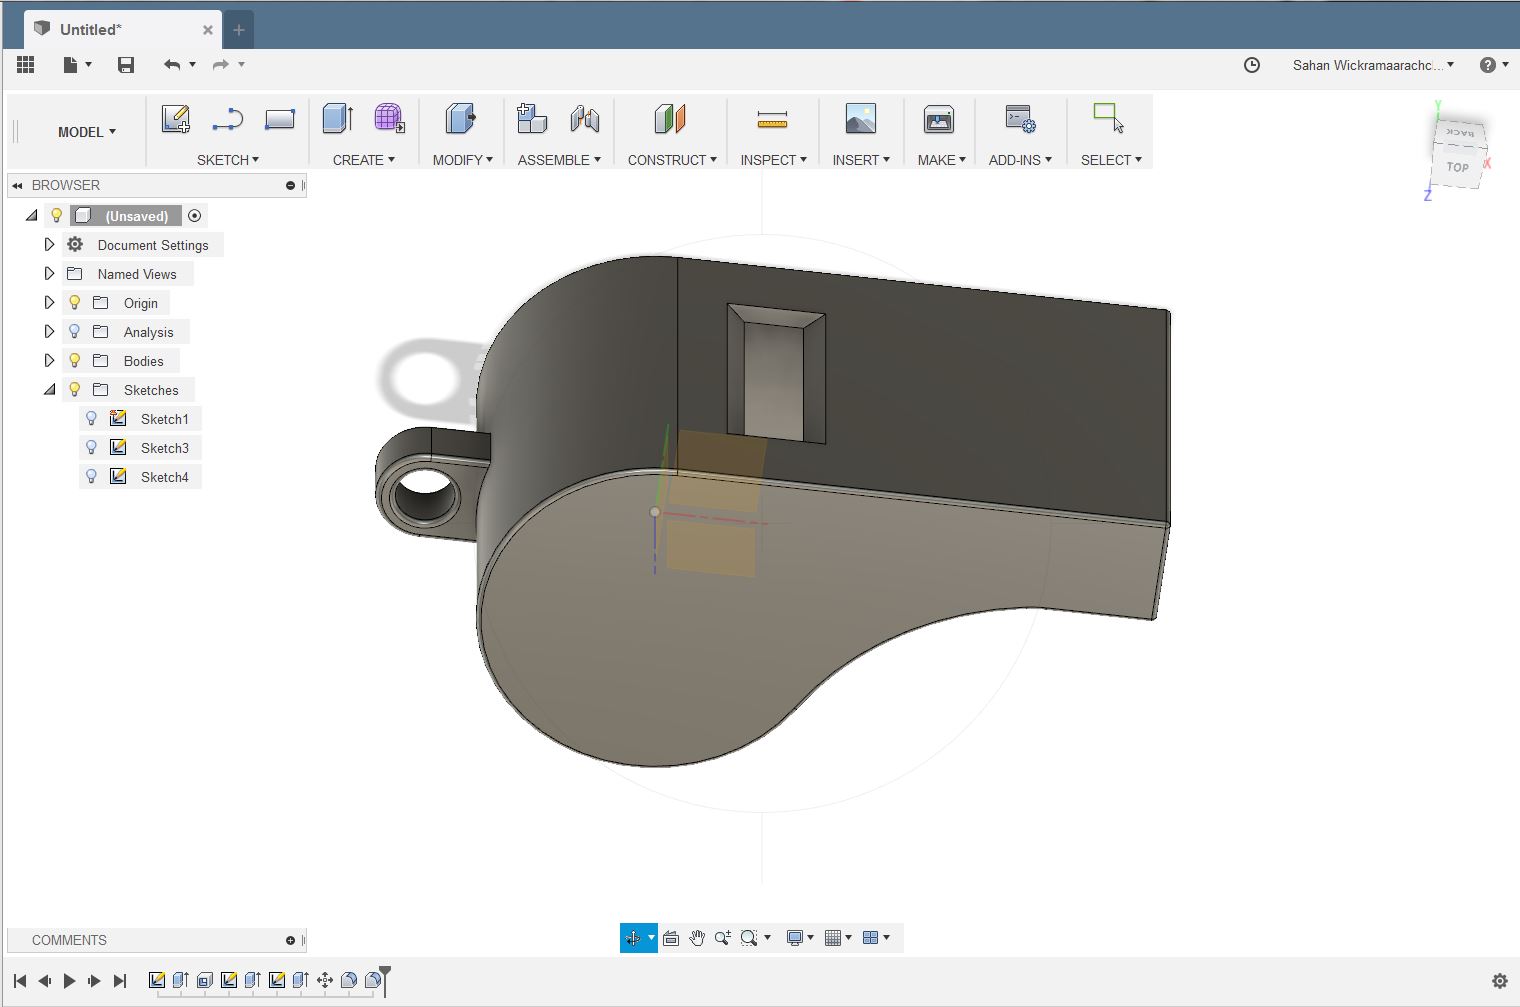Select the Zoom navigation tool
Screen dimensions: 1520x1007
(722, 938)
